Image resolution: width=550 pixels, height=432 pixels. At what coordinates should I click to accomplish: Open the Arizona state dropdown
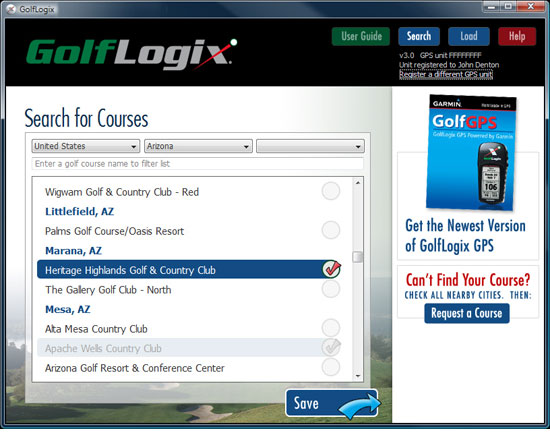(x=198, y=146)
